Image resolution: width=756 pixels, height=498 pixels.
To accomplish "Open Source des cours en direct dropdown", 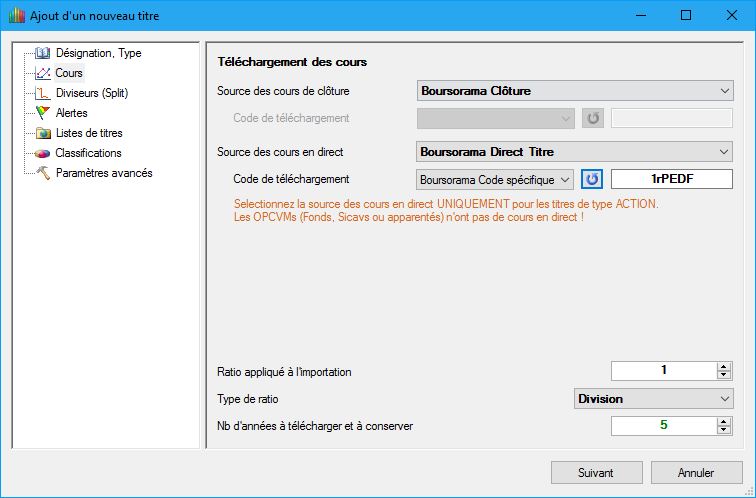I will coord(575,152).
